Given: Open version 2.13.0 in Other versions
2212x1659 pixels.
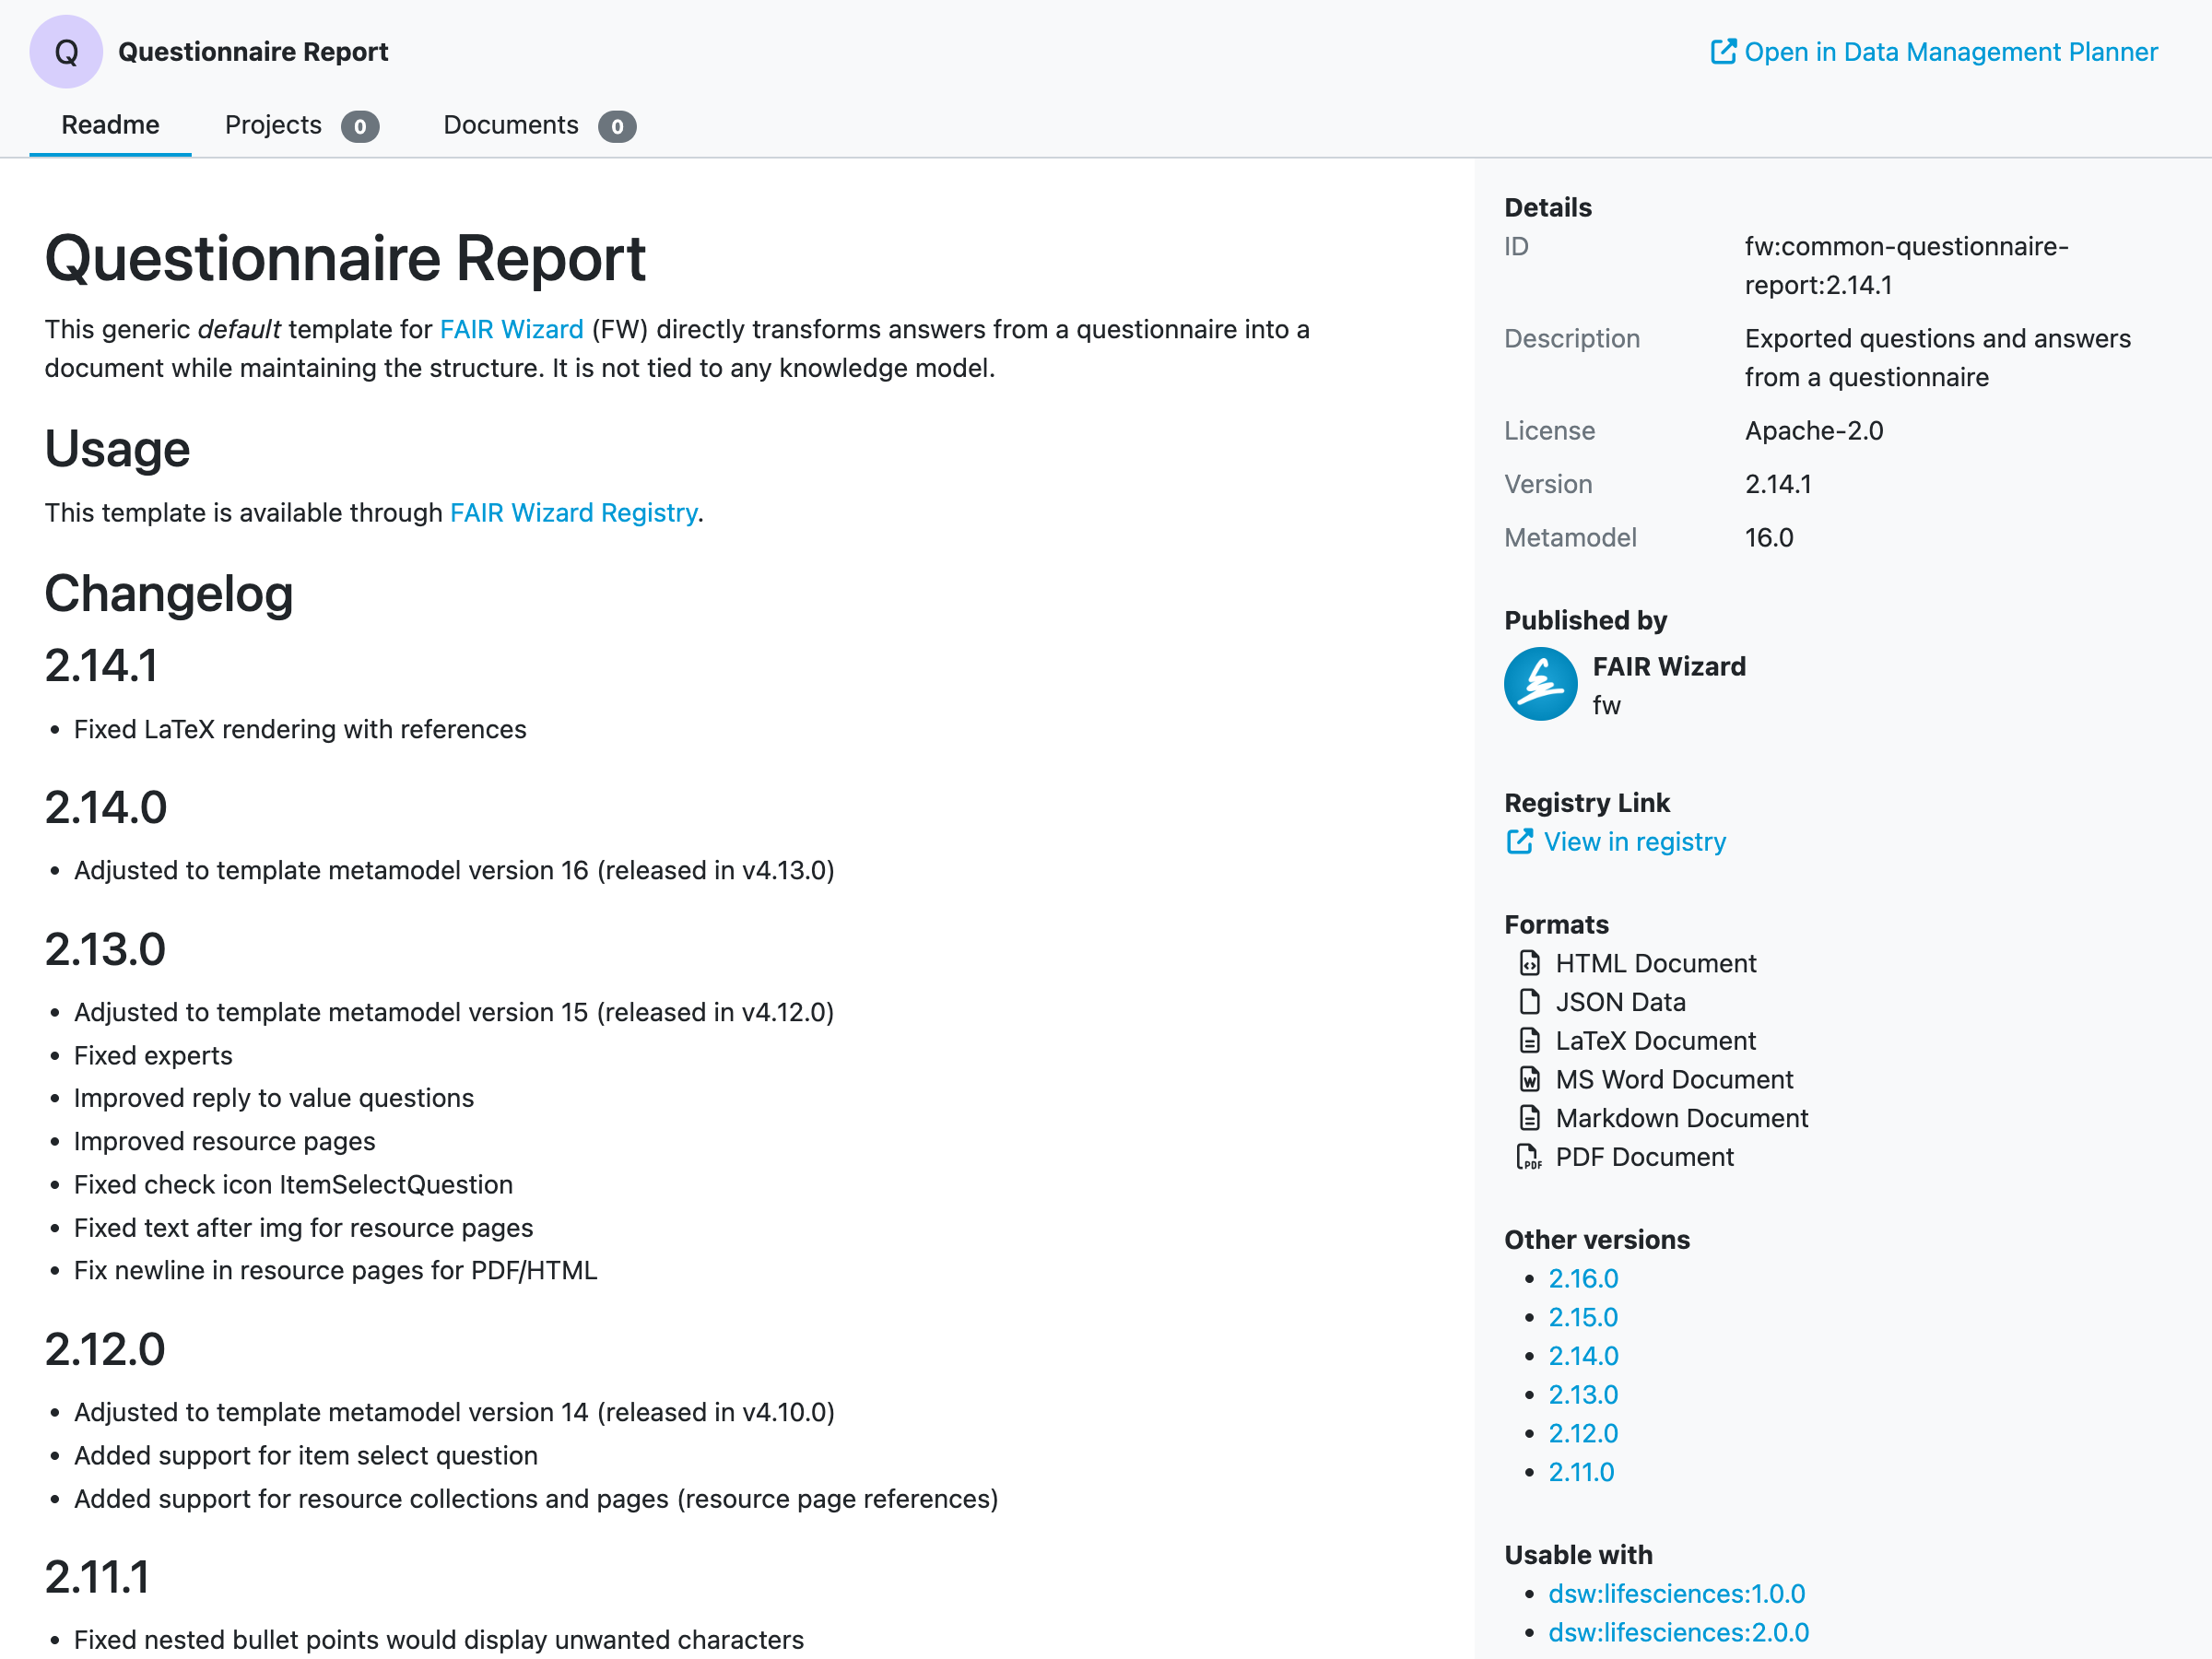Looking at the screenshot, I should coord(1583,1394).
